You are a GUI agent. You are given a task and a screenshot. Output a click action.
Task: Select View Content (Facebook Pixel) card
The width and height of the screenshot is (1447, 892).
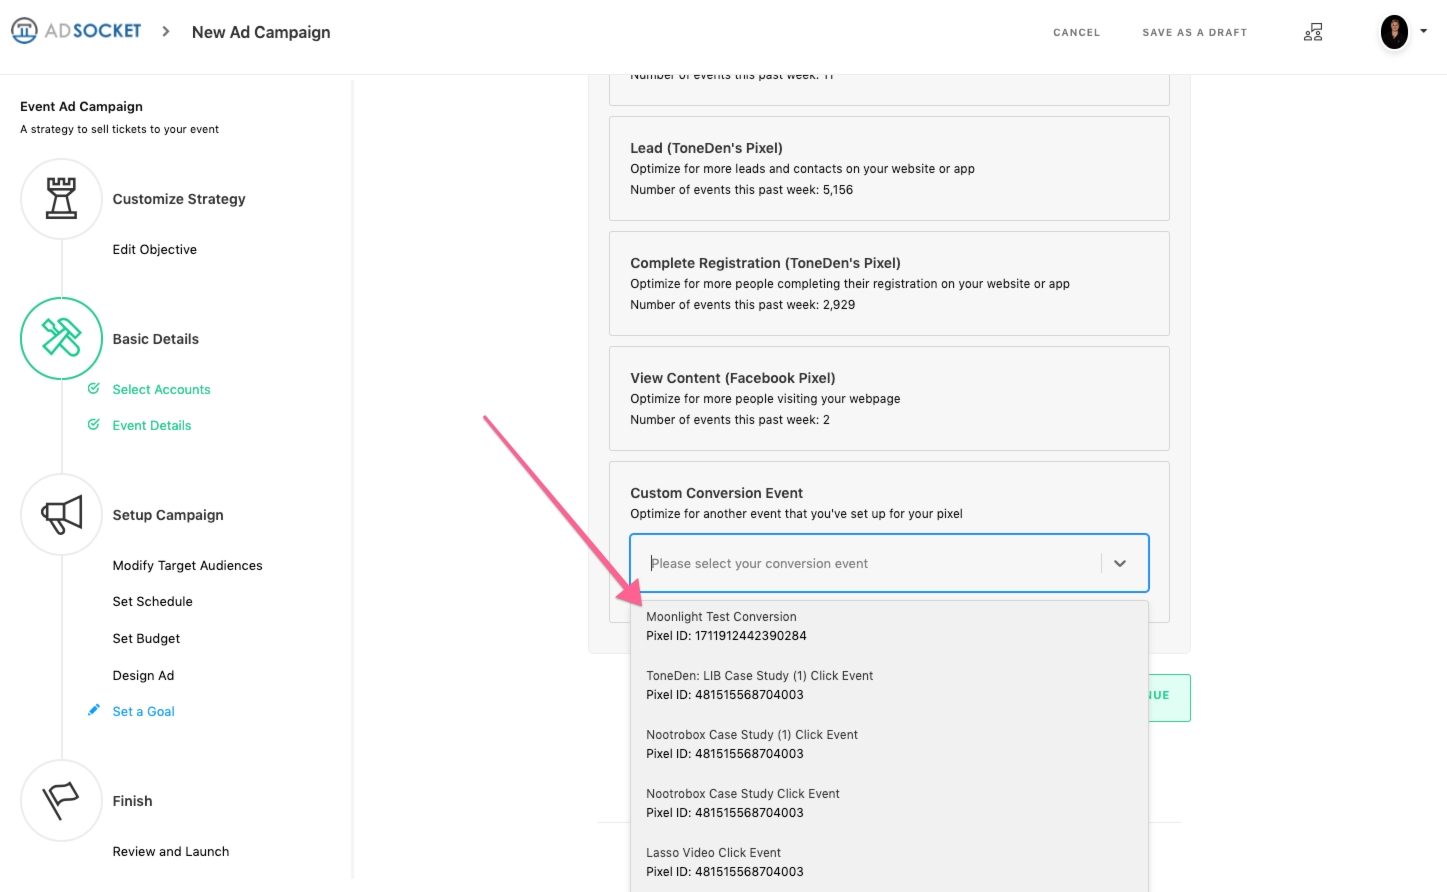(x=889, y=398)
